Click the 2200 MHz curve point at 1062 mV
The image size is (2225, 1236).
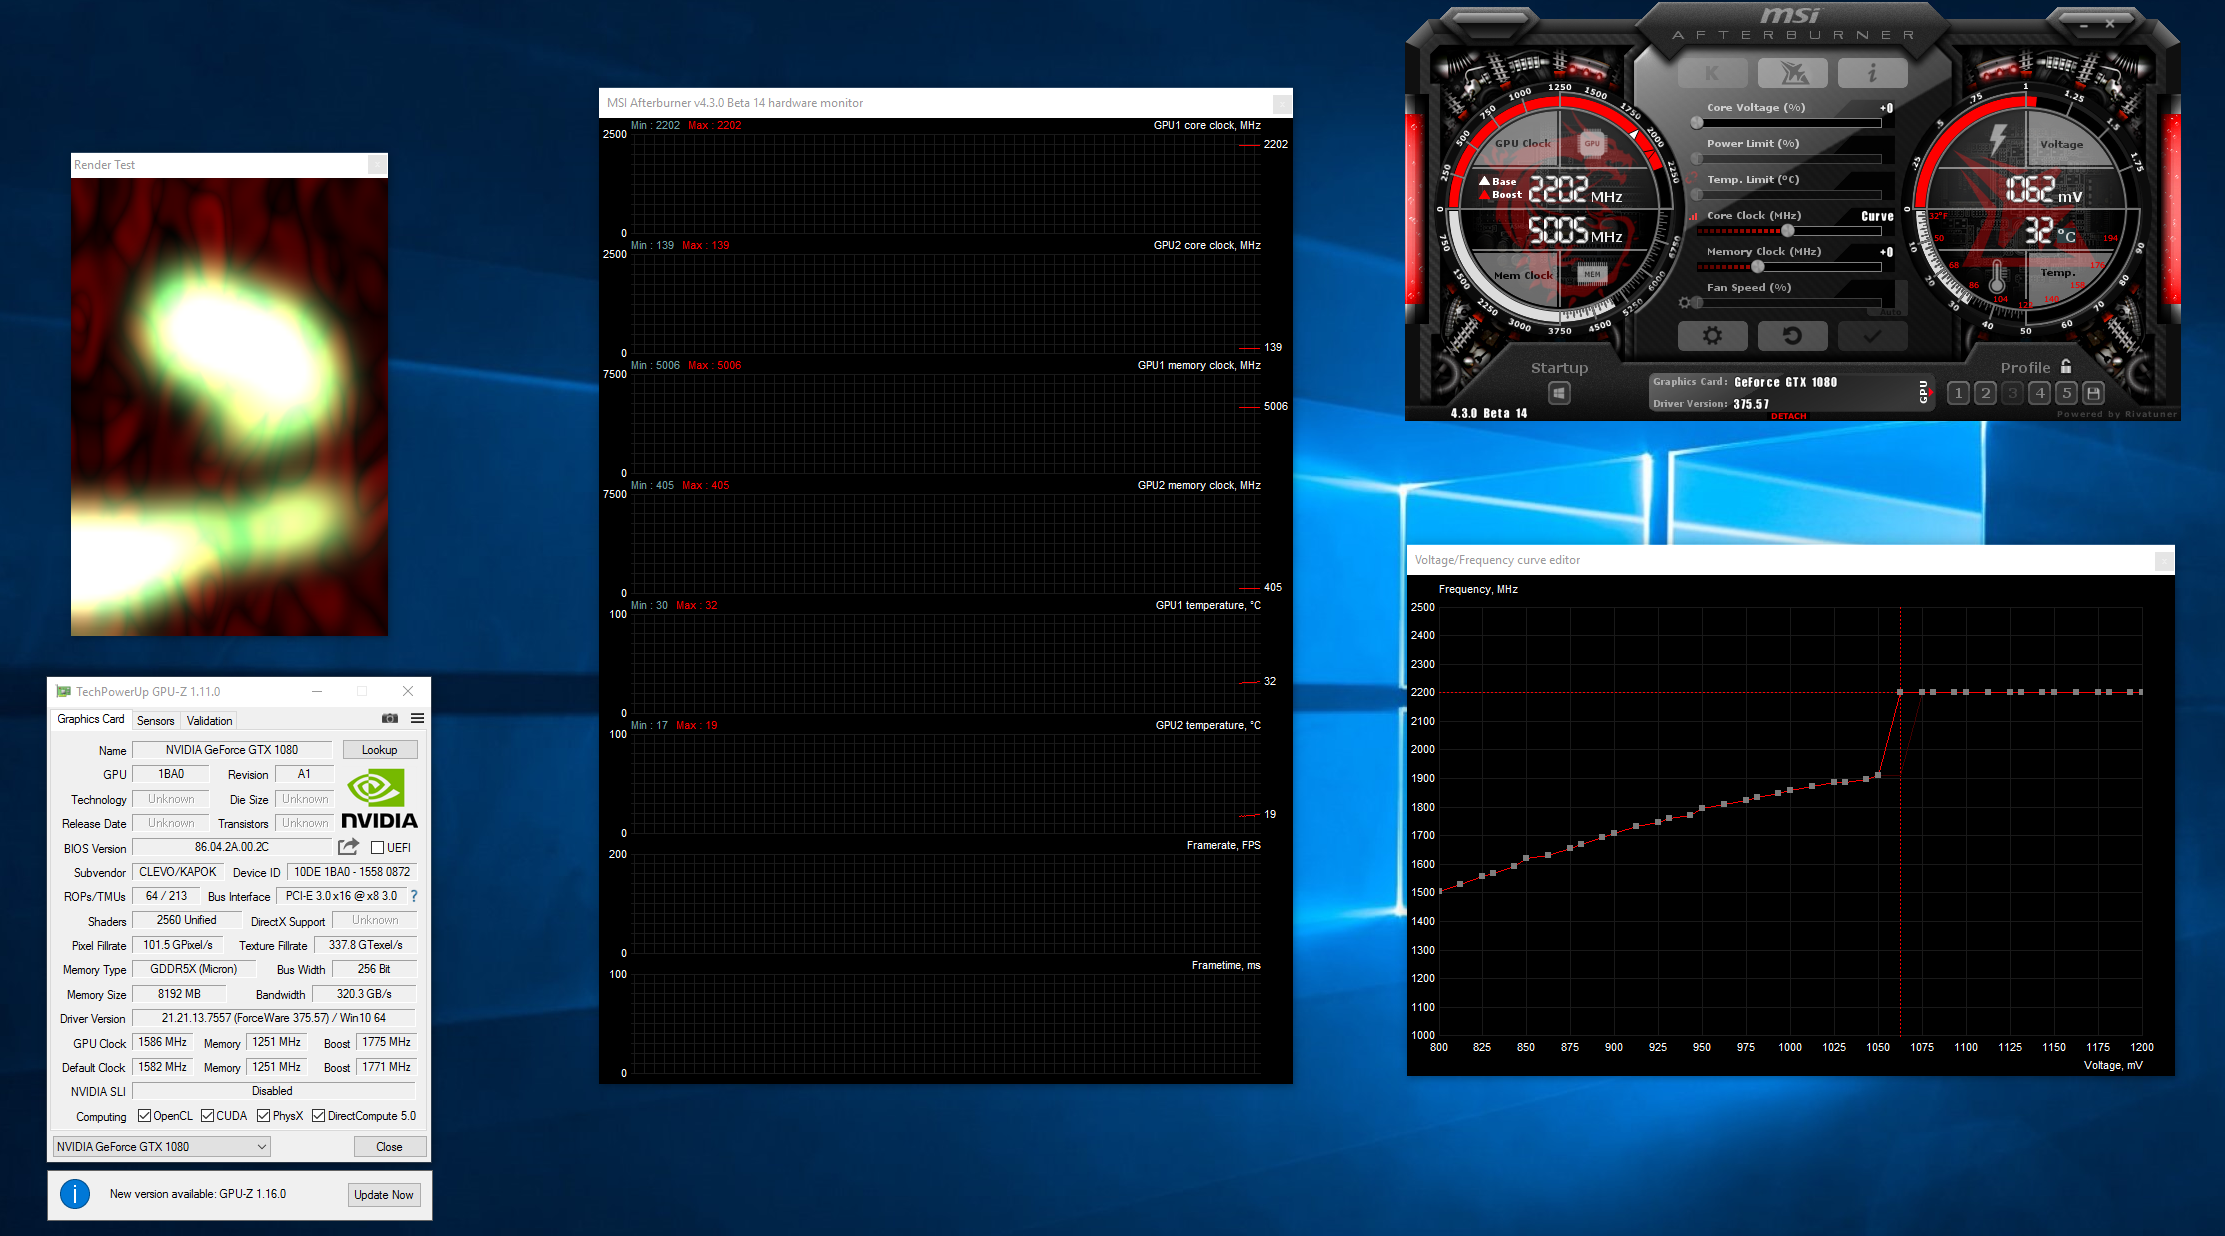coord(1900,692)
